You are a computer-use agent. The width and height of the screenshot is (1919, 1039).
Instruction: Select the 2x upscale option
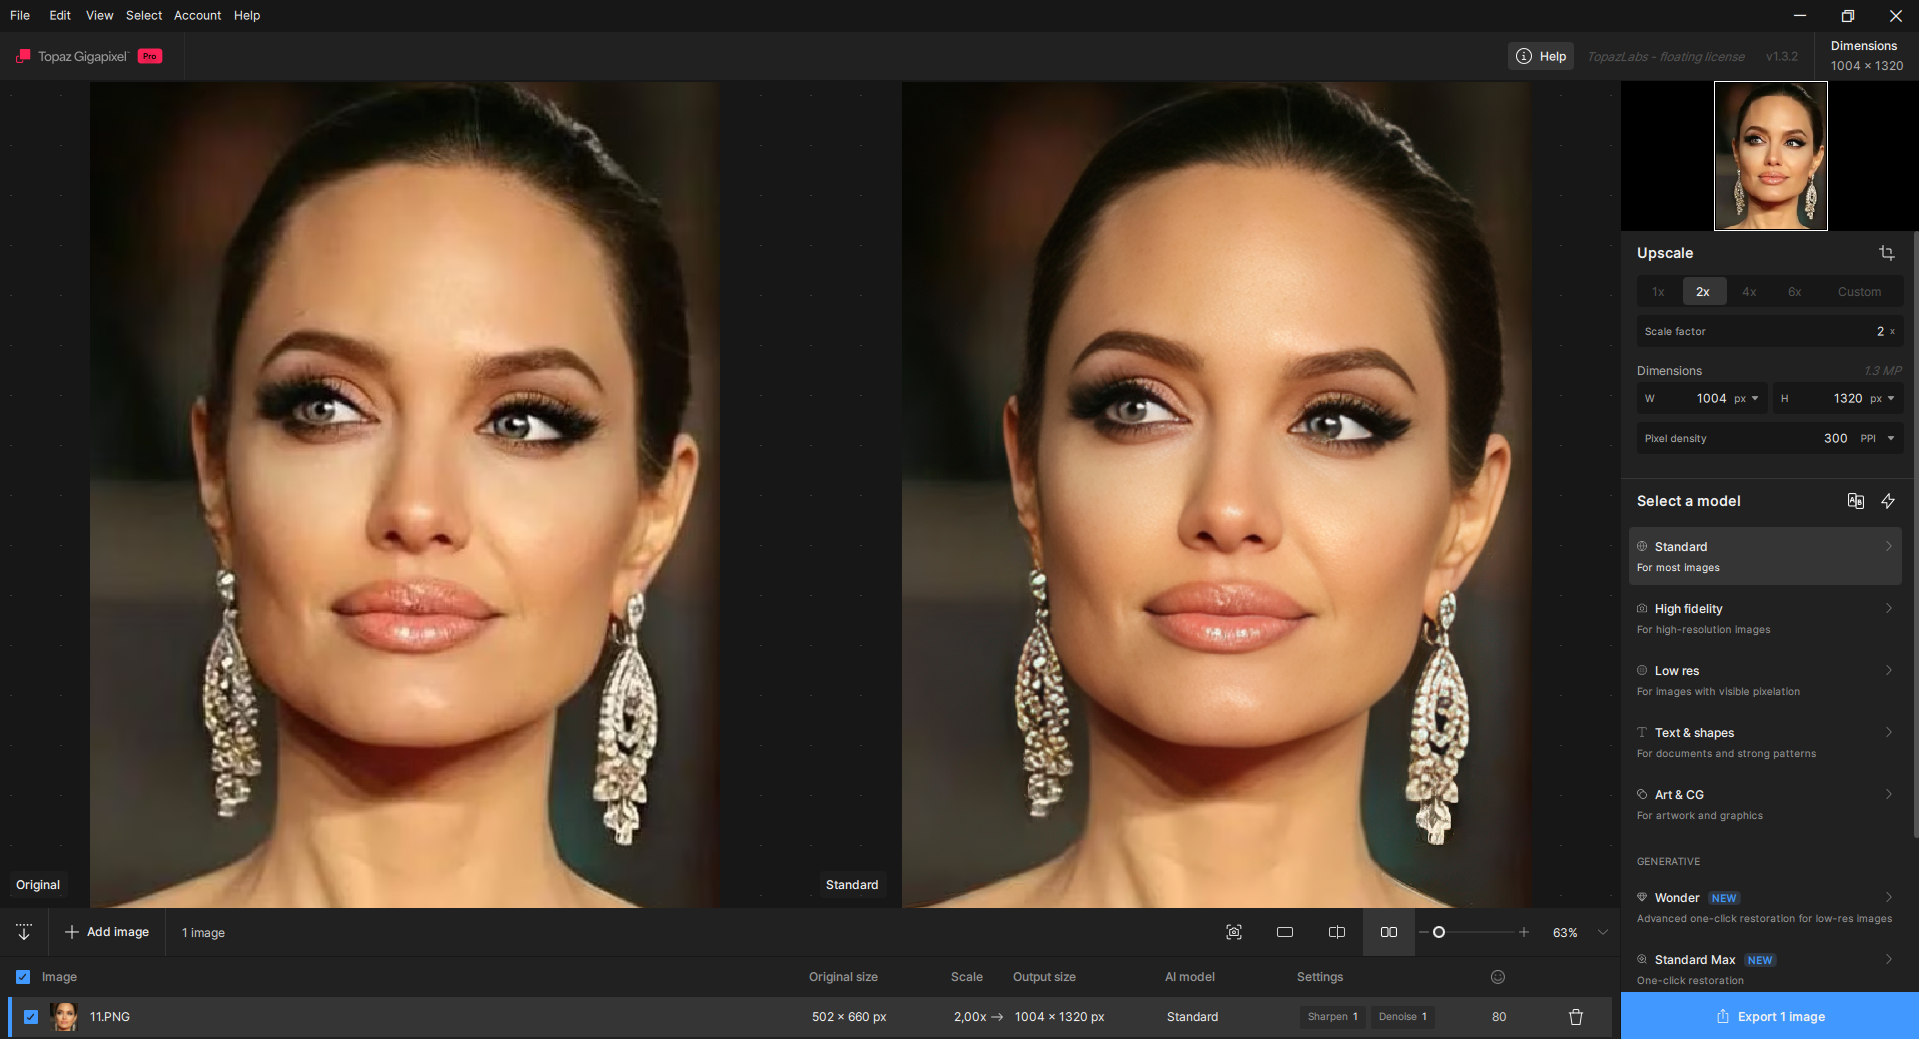1703,292
